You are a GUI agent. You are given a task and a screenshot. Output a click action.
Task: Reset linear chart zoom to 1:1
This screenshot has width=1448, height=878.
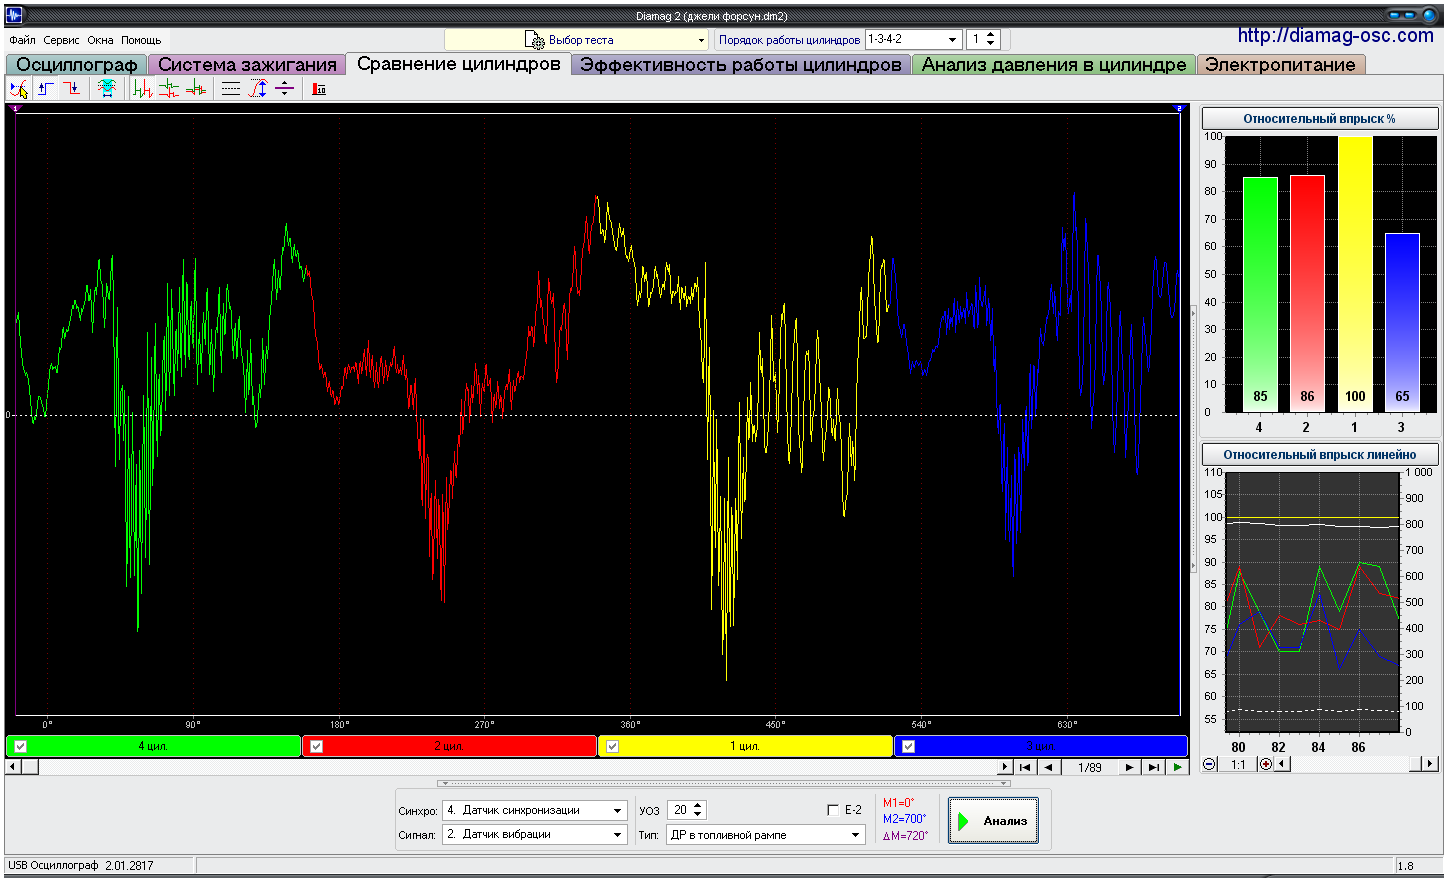tap(1238, 764)
